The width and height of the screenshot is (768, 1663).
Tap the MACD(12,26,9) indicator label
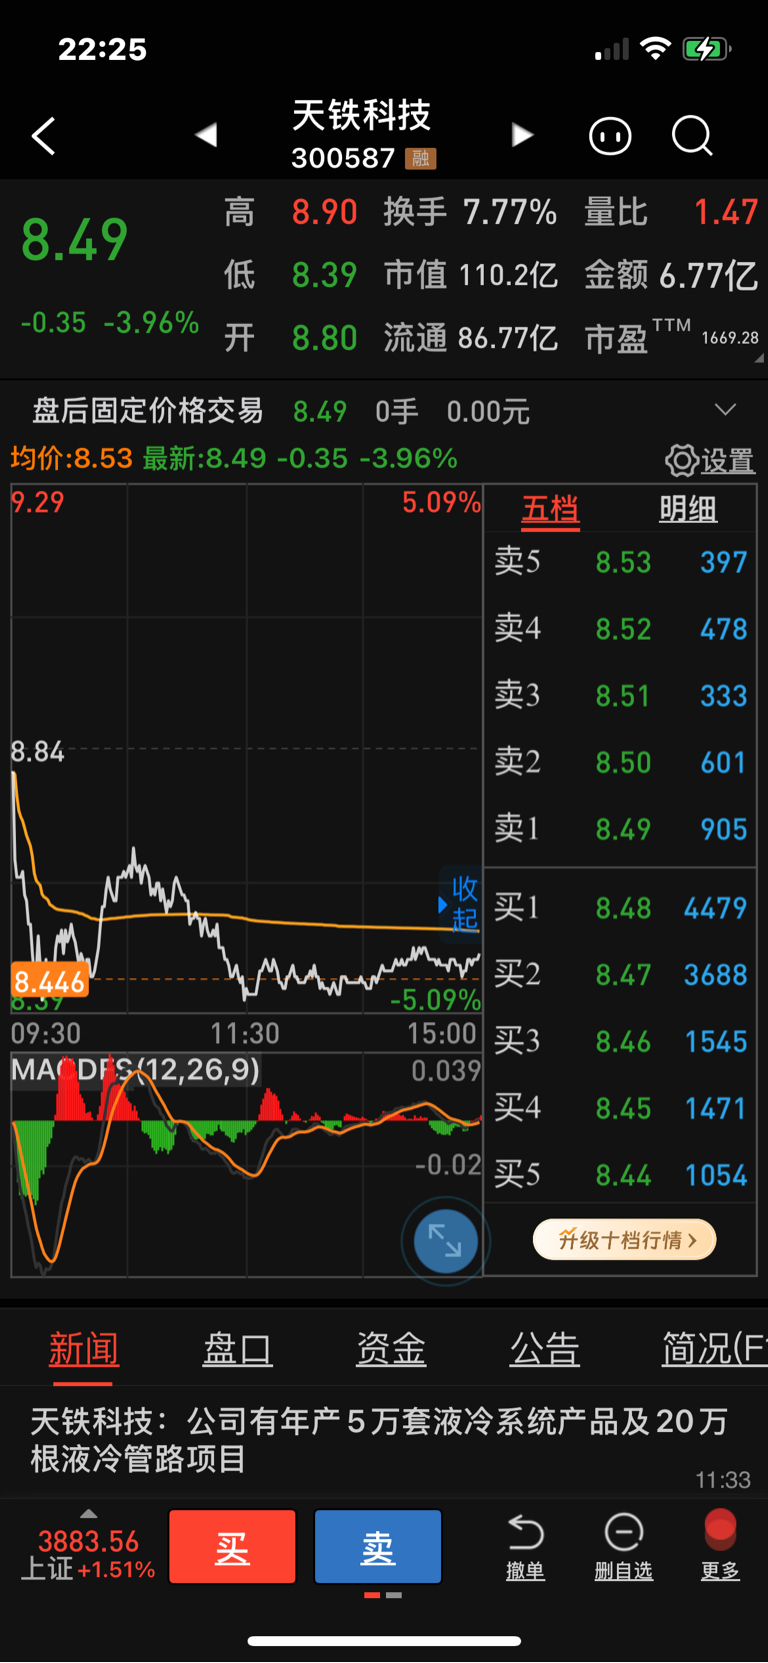coord(136,1070)
